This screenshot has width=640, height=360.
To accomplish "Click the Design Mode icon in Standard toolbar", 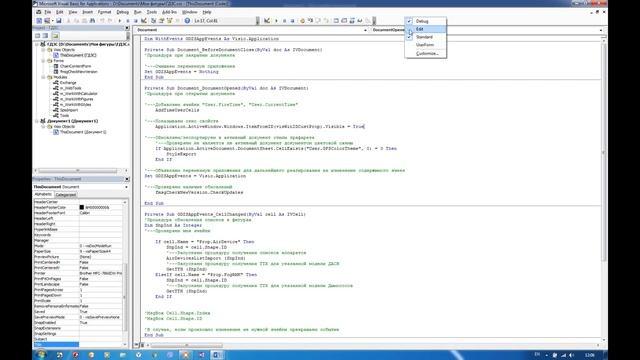I will click(144, 20).
